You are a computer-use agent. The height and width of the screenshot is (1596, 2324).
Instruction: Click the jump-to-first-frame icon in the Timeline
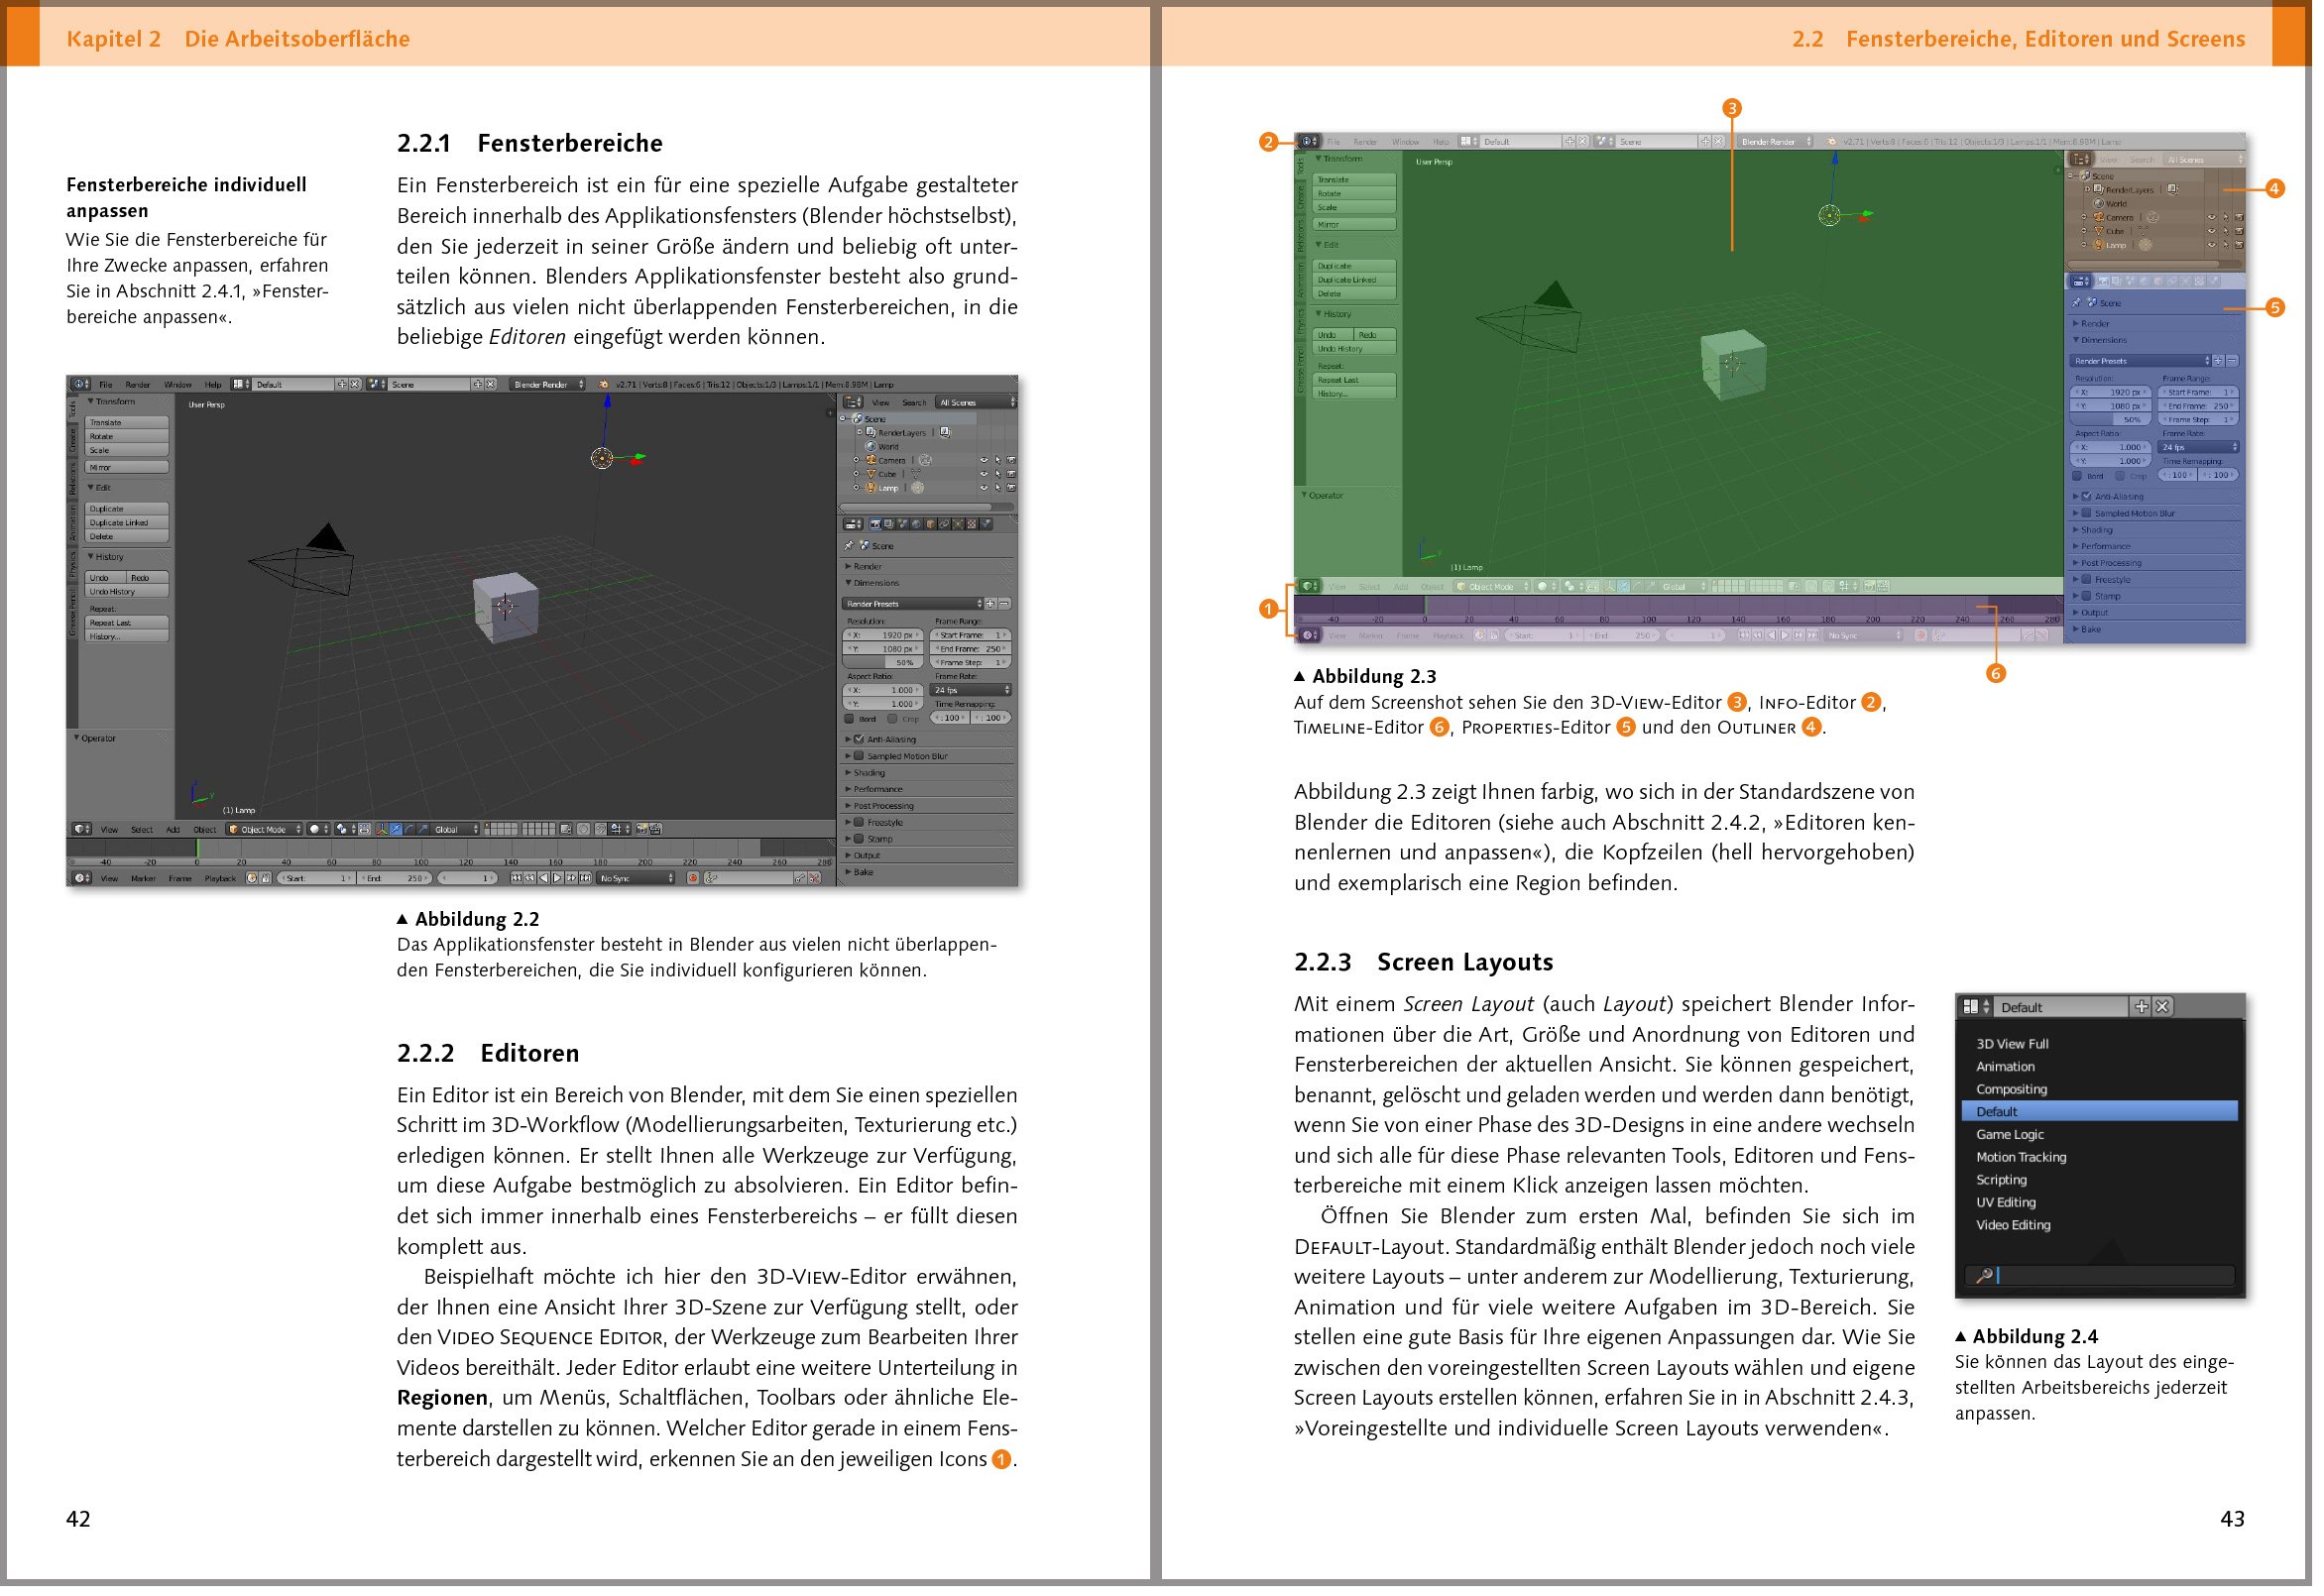pyautogui.click(x=516, y=878)
